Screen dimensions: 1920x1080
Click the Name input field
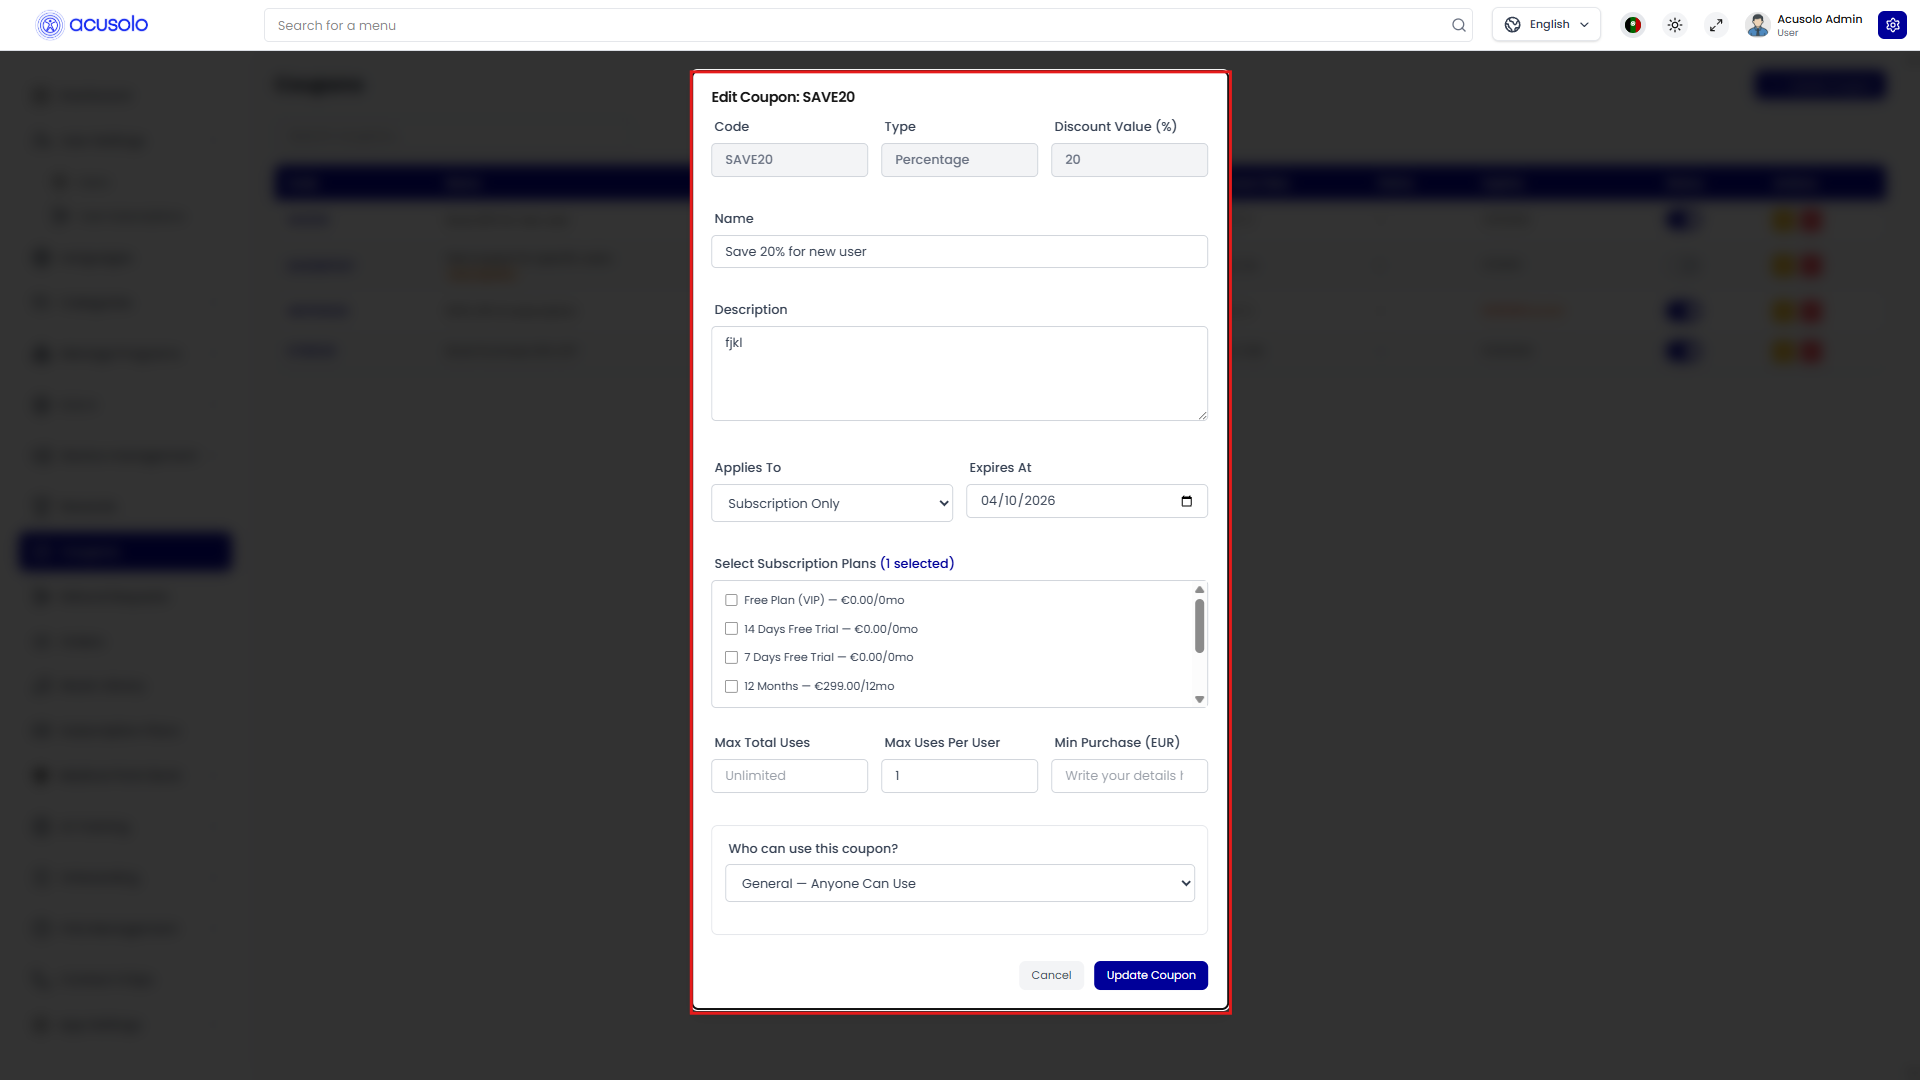click(959, 251)
